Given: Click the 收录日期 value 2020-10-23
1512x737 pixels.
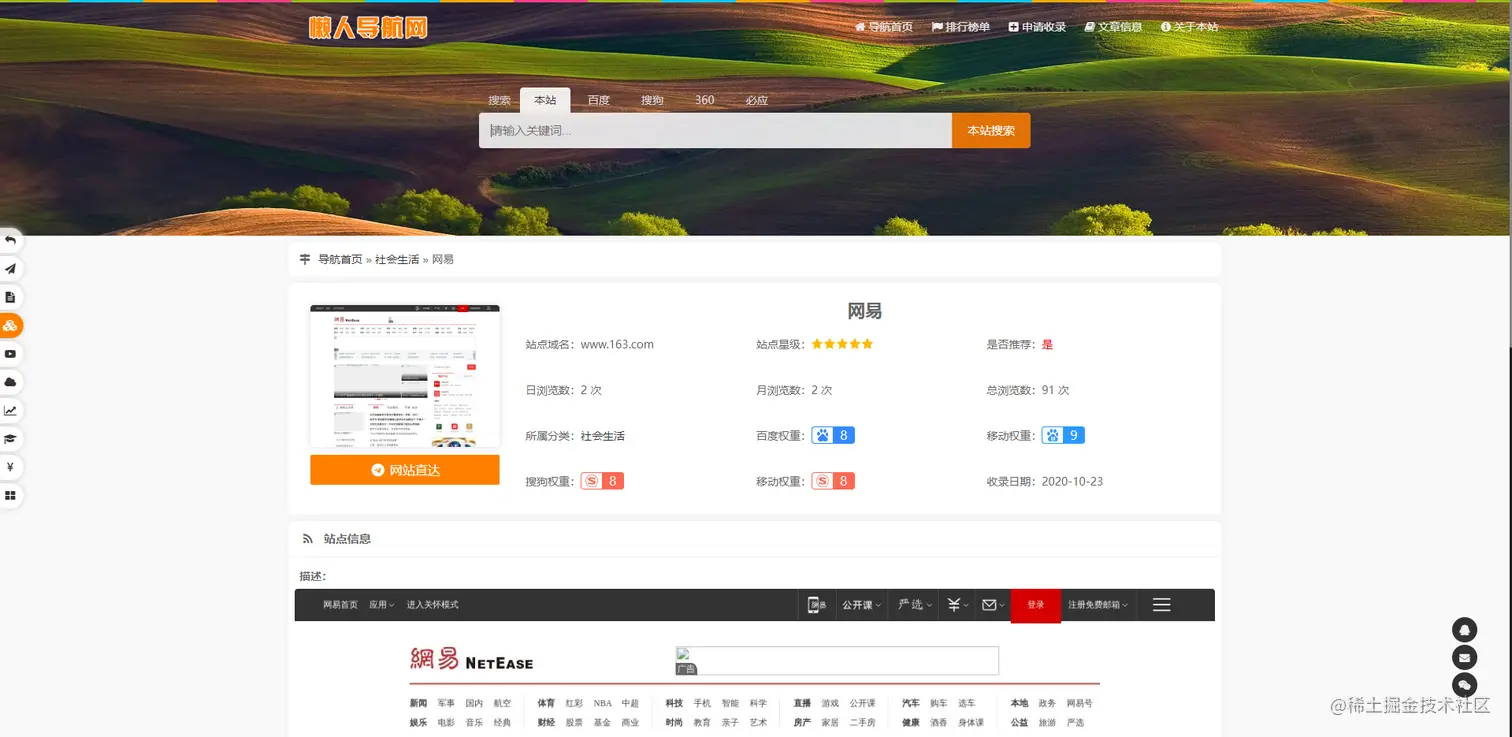Looking at the screenshot, I should click(x=1072, y=482).
